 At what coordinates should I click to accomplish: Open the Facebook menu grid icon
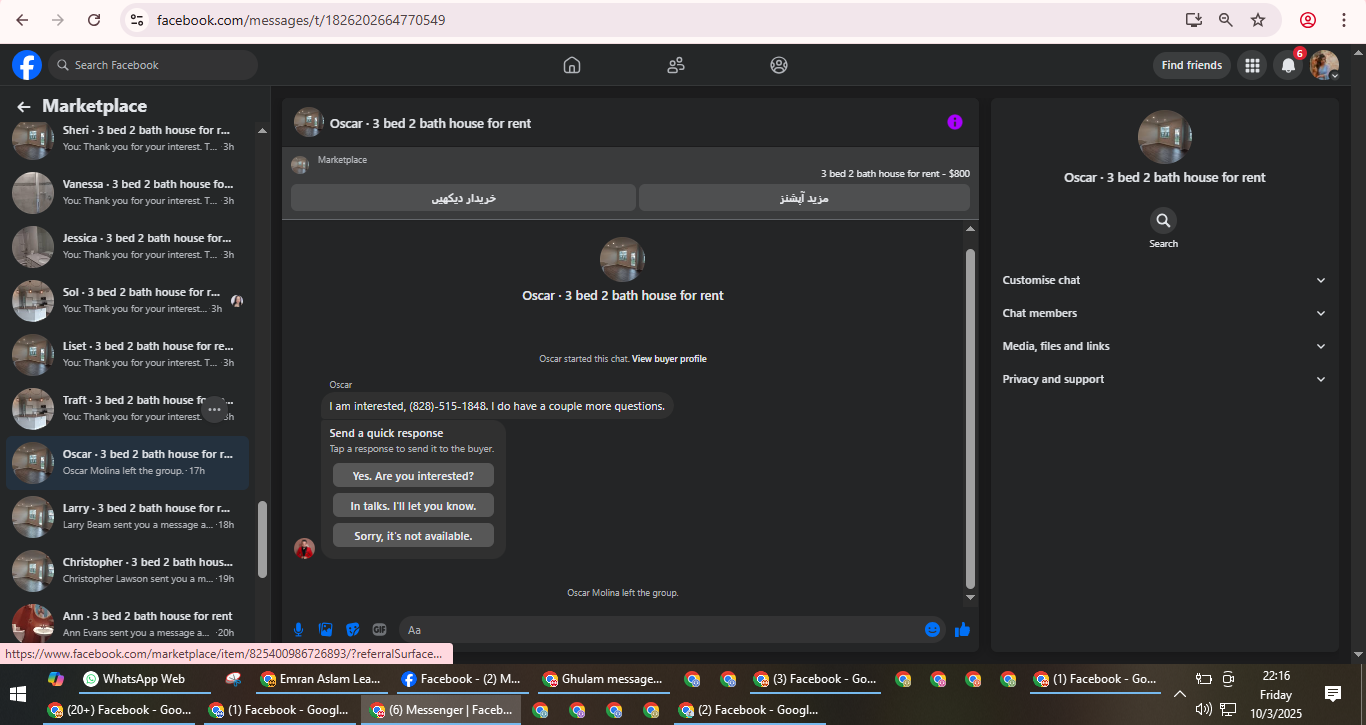click(x=1251, y=65)
